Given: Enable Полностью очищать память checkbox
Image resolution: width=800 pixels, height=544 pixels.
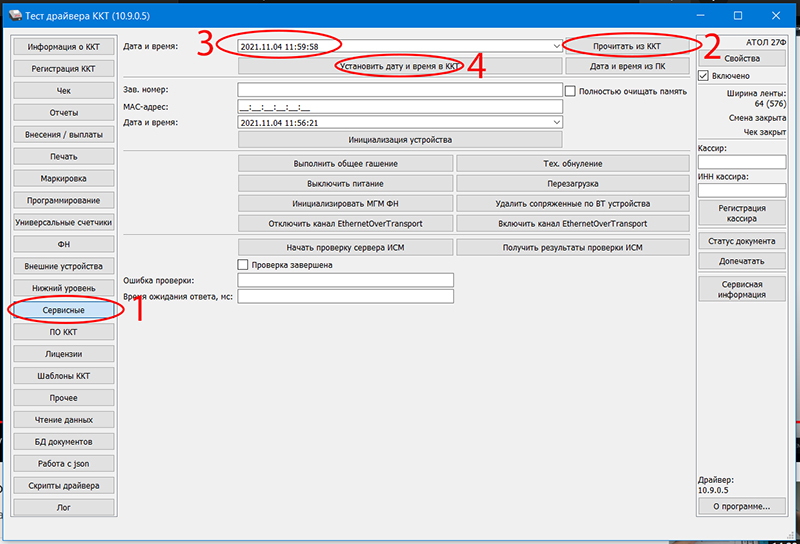Looking at the screenshot, I should [571, 91].
